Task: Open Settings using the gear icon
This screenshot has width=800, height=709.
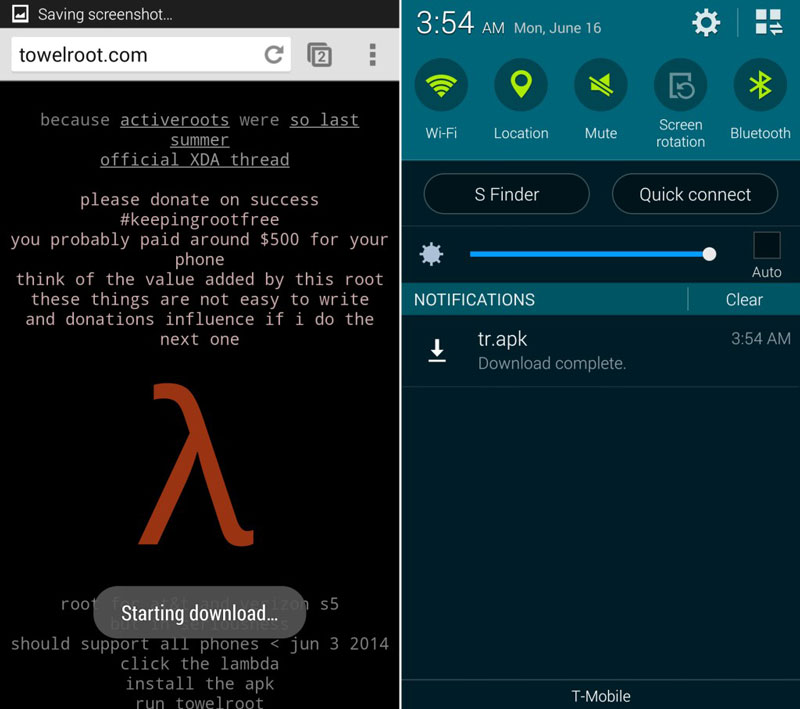Action: (x=707, y=23)
